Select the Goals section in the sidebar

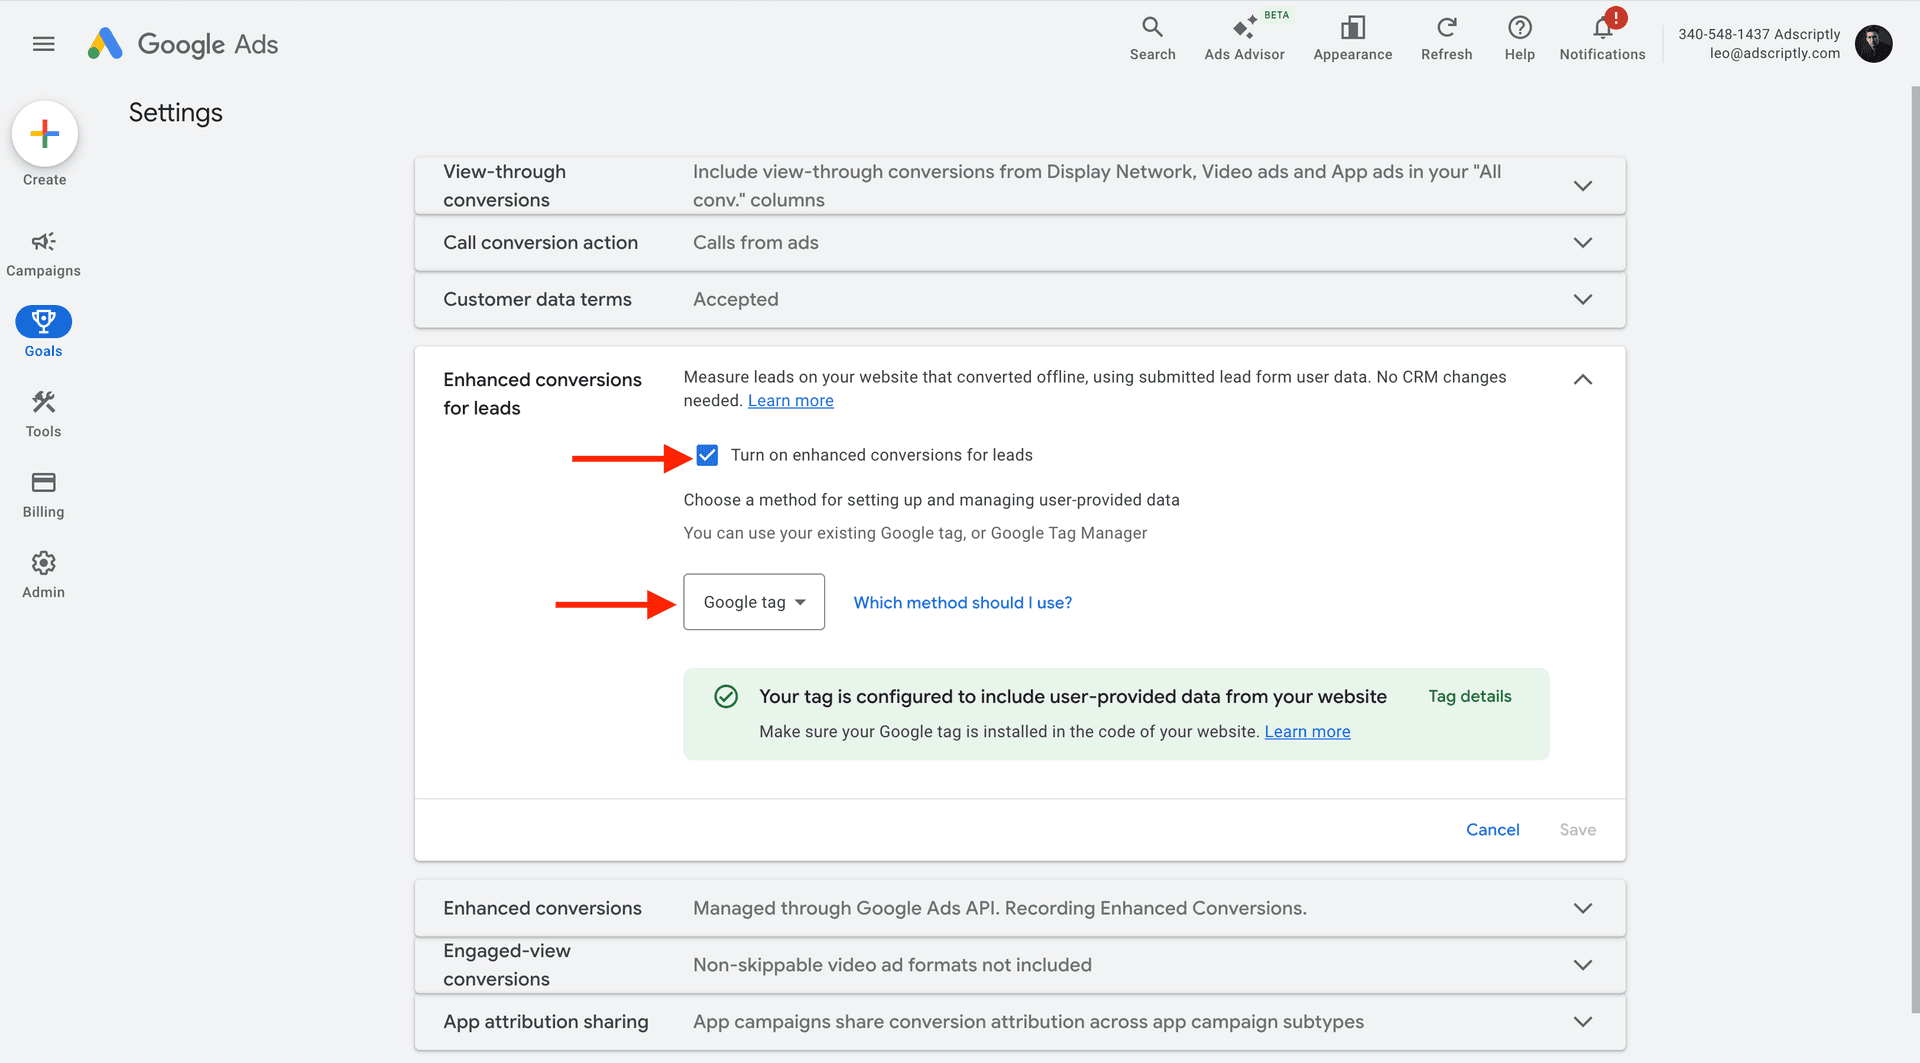coord(43,323)
